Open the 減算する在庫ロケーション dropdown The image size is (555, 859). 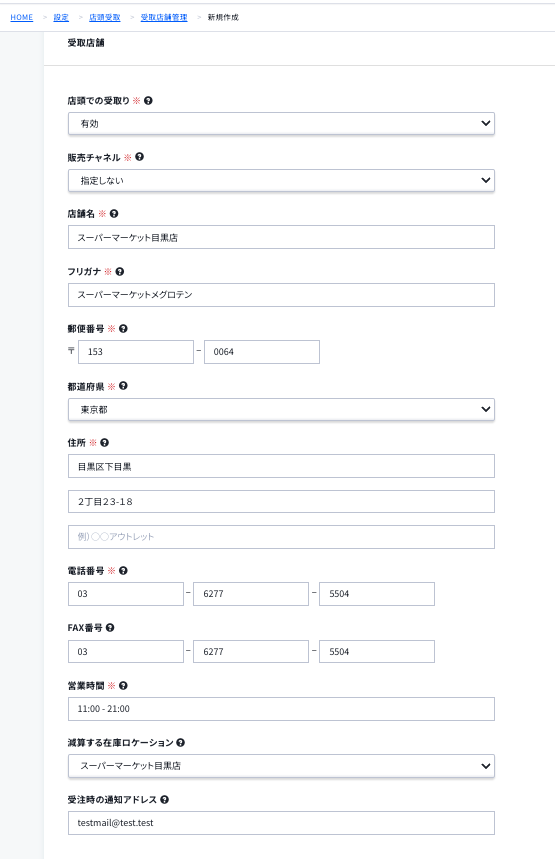click(x=281, y=766)
